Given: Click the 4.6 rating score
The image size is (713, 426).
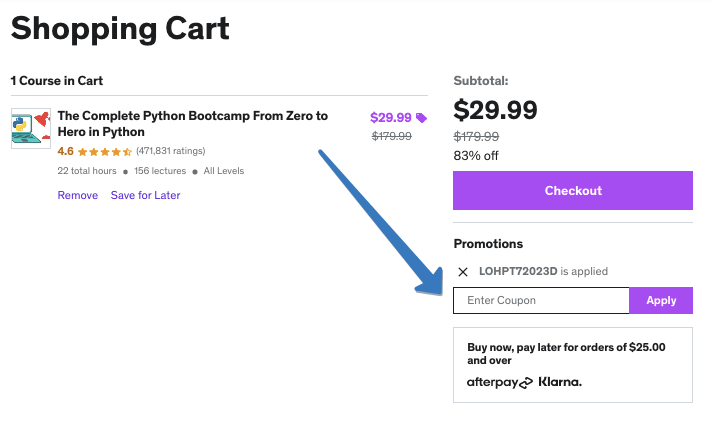Looking at the screenshot, I should tap(66, 152).
